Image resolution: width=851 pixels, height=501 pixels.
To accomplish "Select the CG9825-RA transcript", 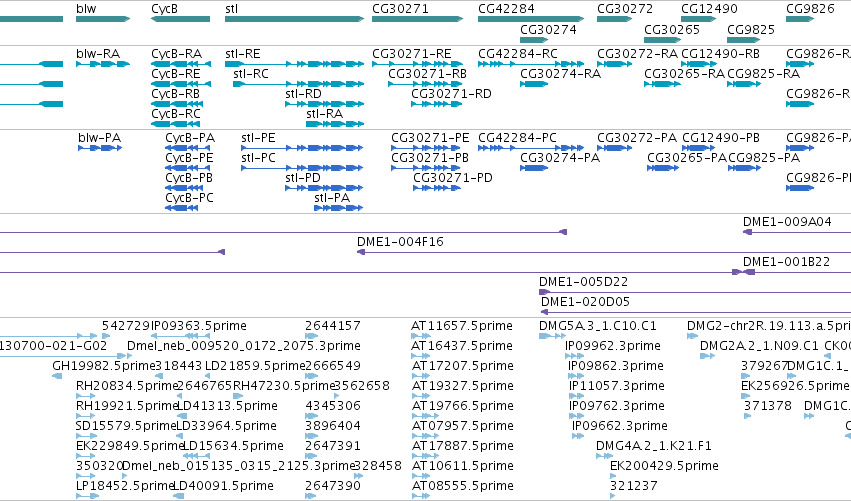I will [744, 84].
